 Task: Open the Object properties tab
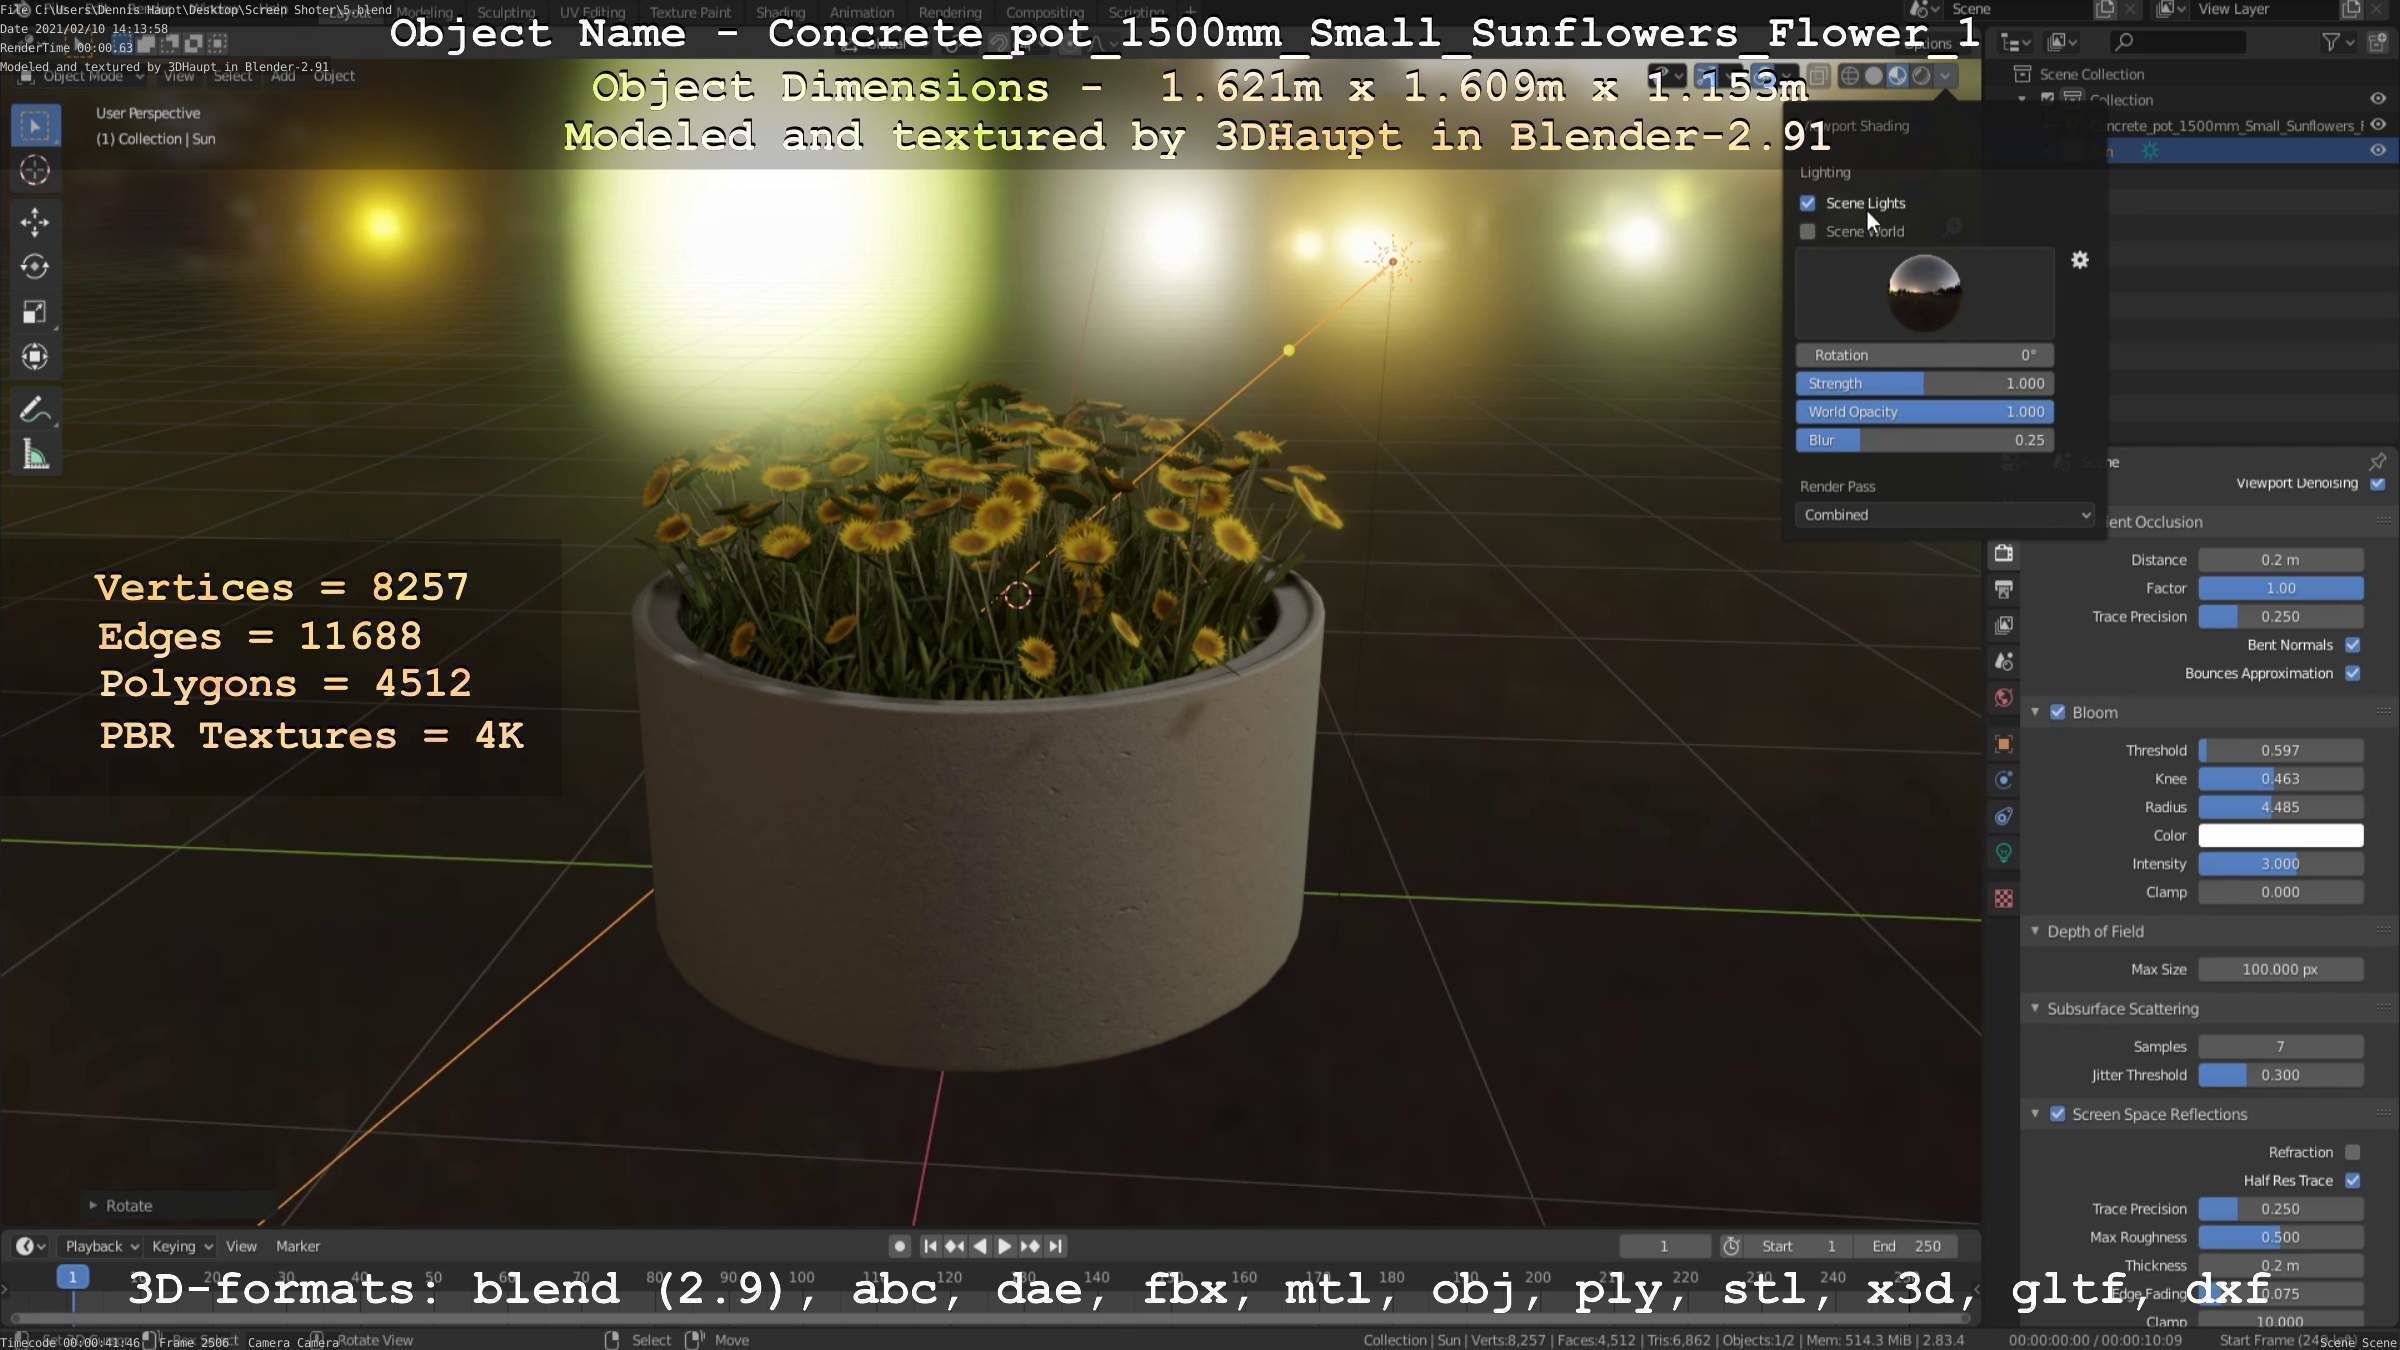tap(2004, 744)
